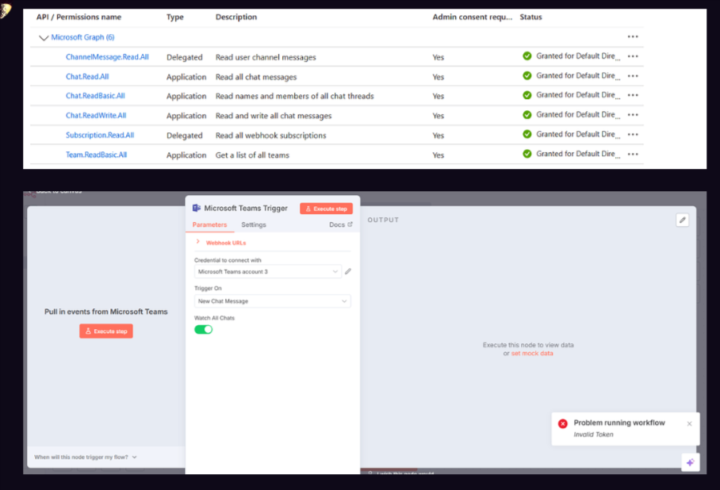Viewport: 720px width, 490px height.
Task: Click granted checkmark icon for Subscription.Read.All
Action: pyautogui.click(x=527, y=134)
